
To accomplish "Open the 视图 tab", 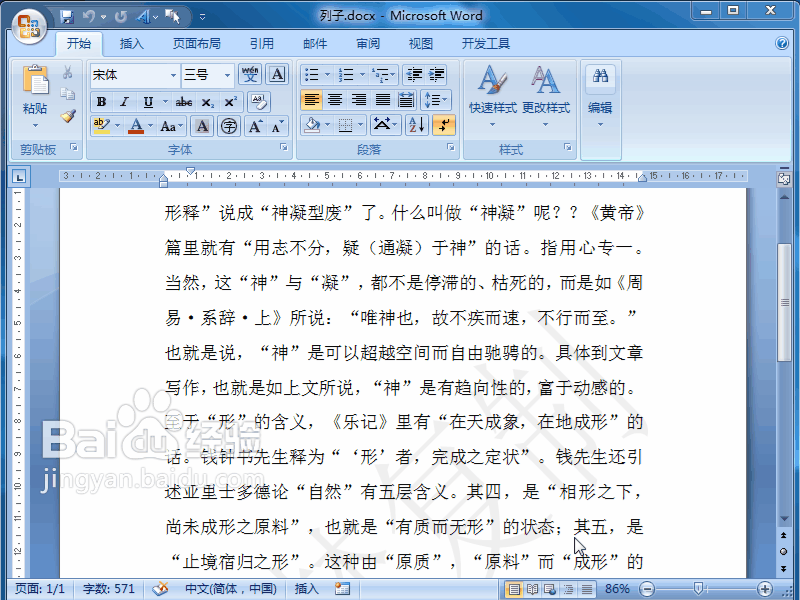I will (421, 44).
